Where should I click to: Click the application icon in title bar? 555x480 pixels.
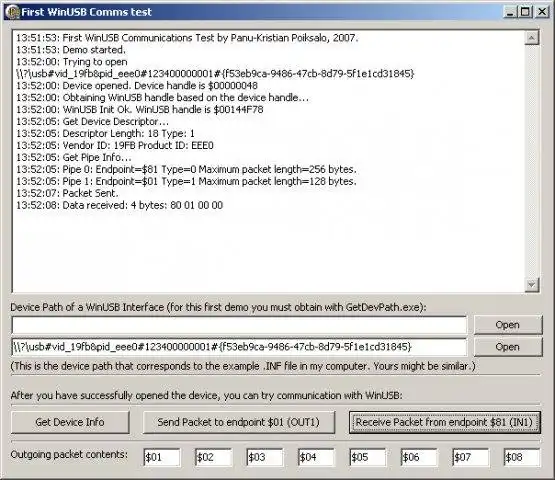pyautogui.click(x=12, y=12)
